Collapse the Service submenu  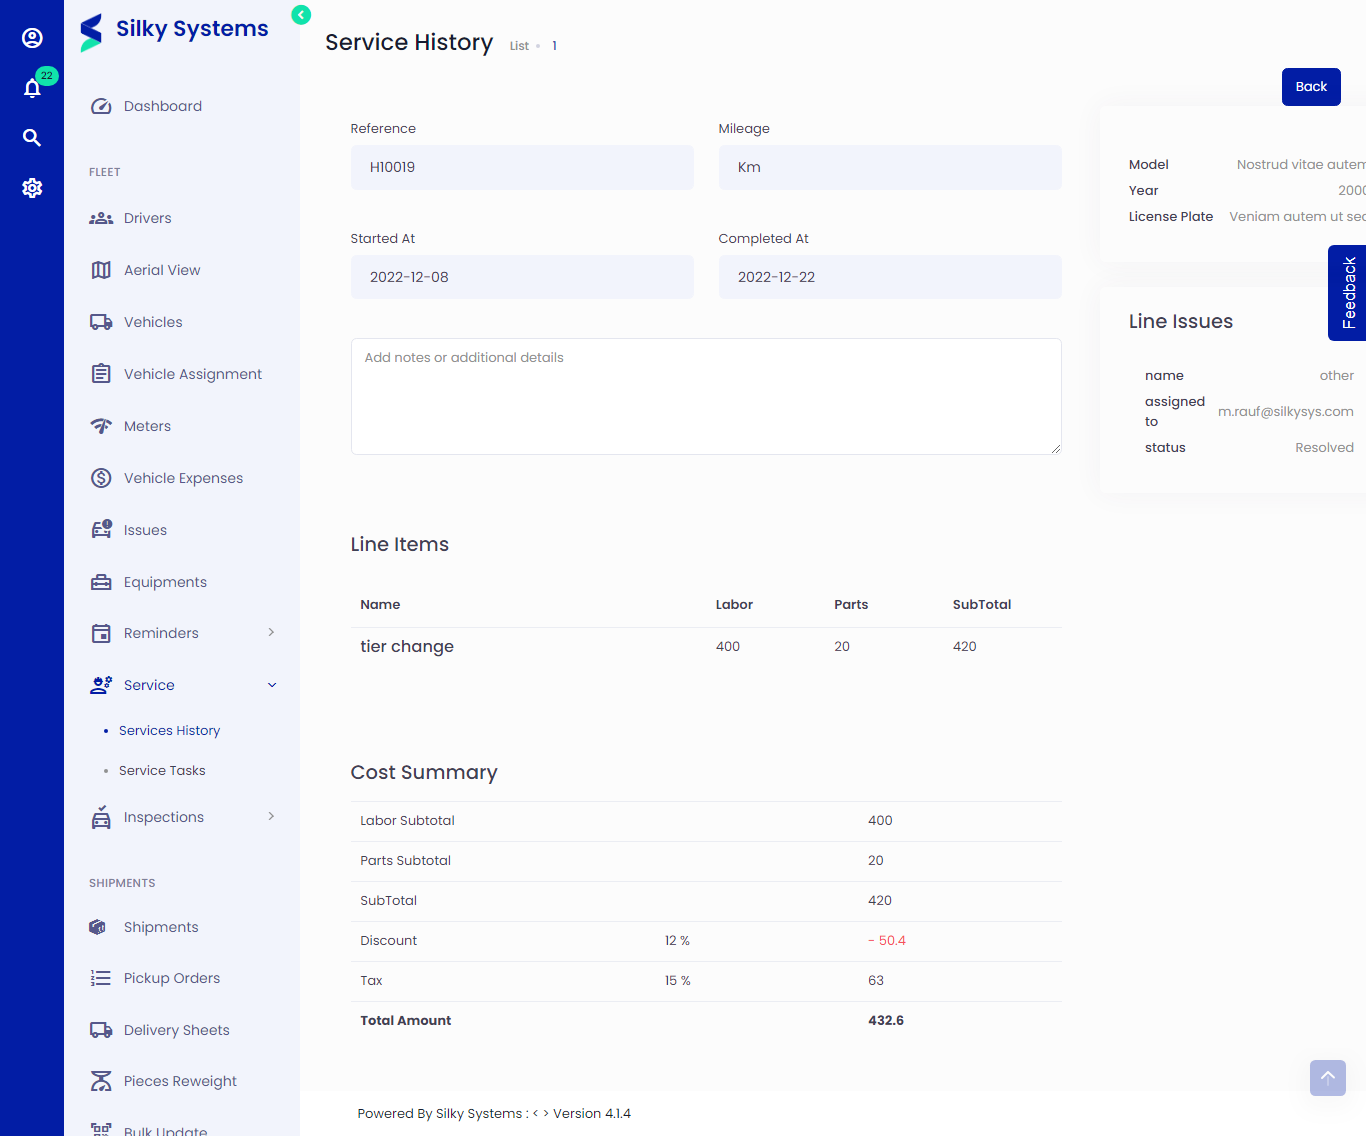click(271, 685)
